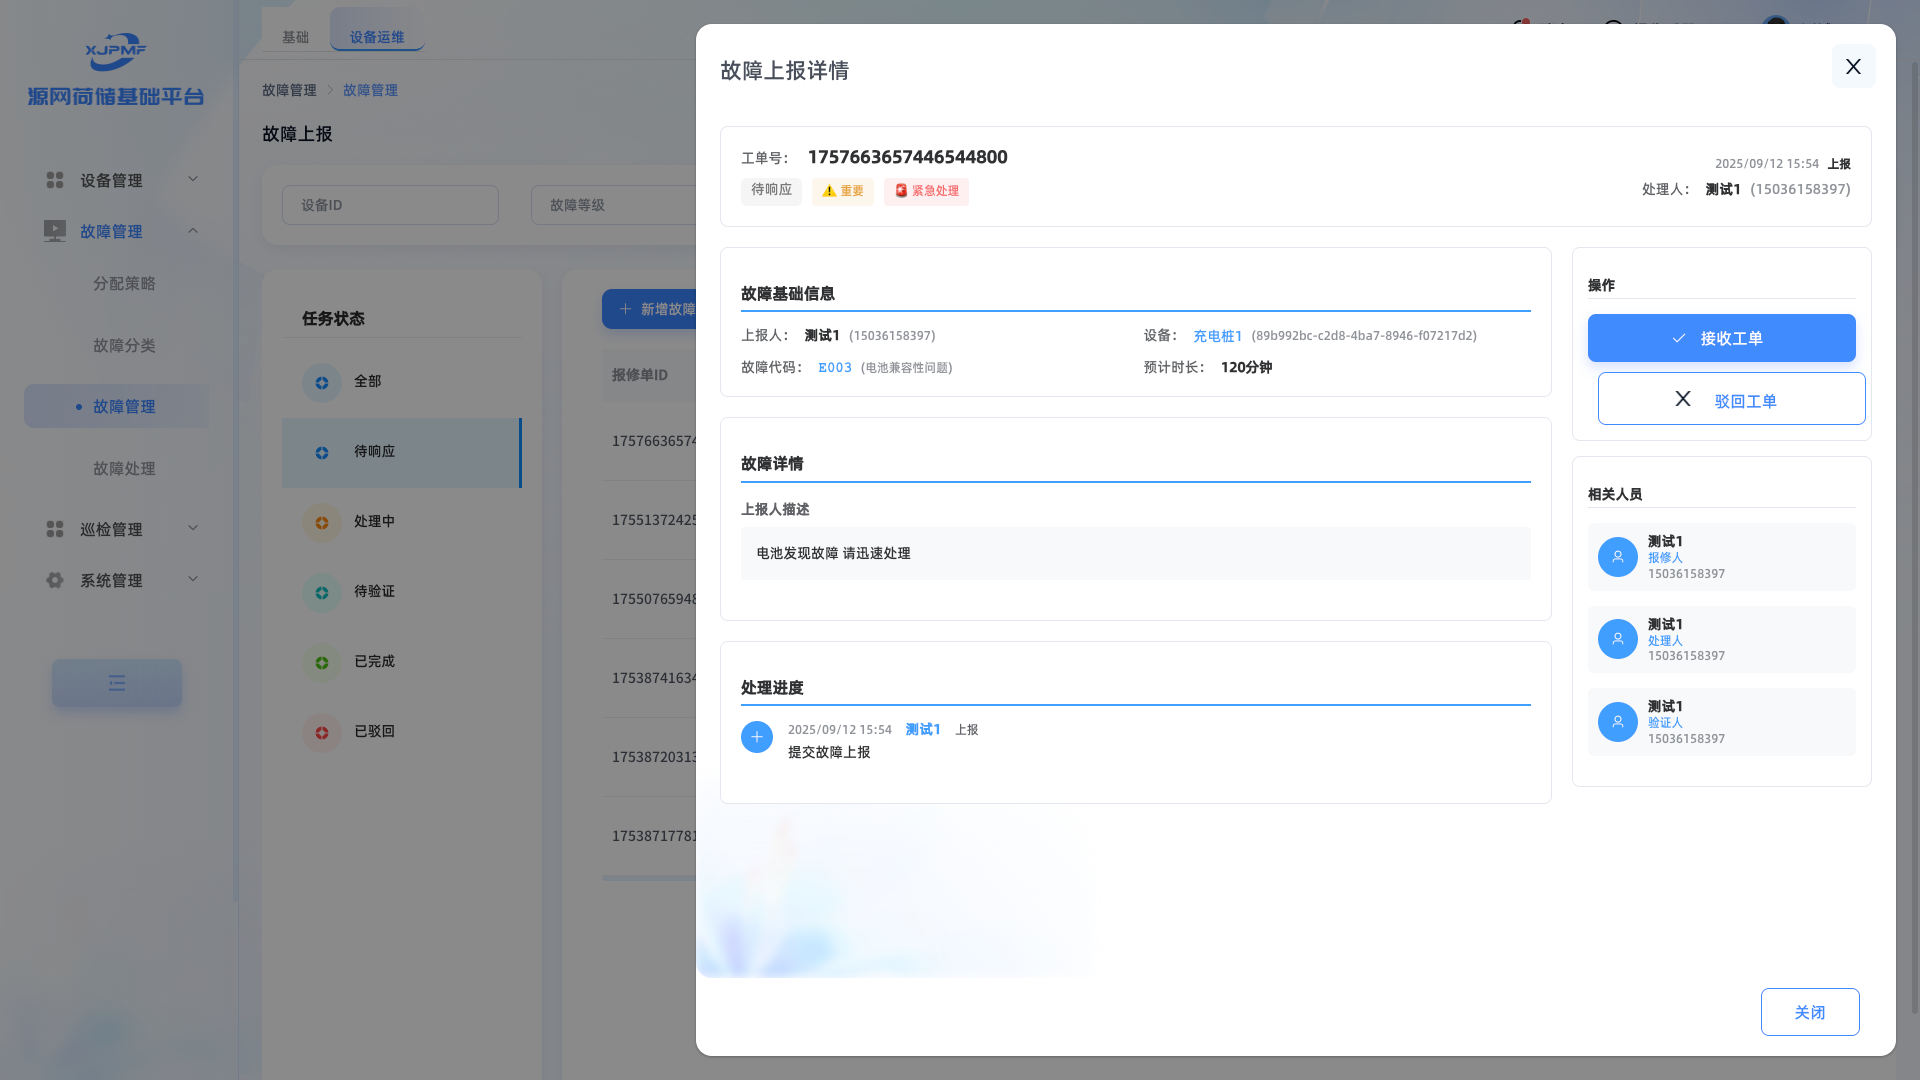Screen dimensions: 1920x1080
Task: Click the 故障管理 monitor icon in sidebar
Action: (55, 231)
